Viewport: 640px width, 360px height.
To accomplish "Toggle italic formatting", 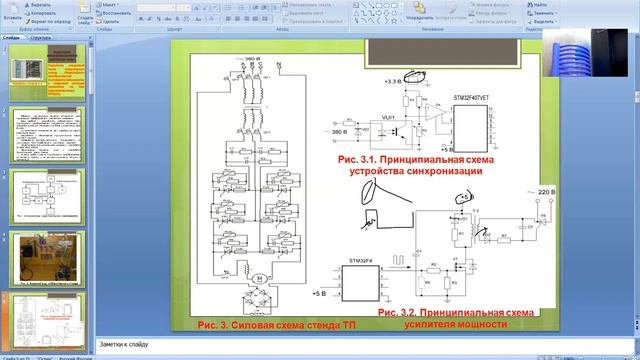I will coord(149,19).
